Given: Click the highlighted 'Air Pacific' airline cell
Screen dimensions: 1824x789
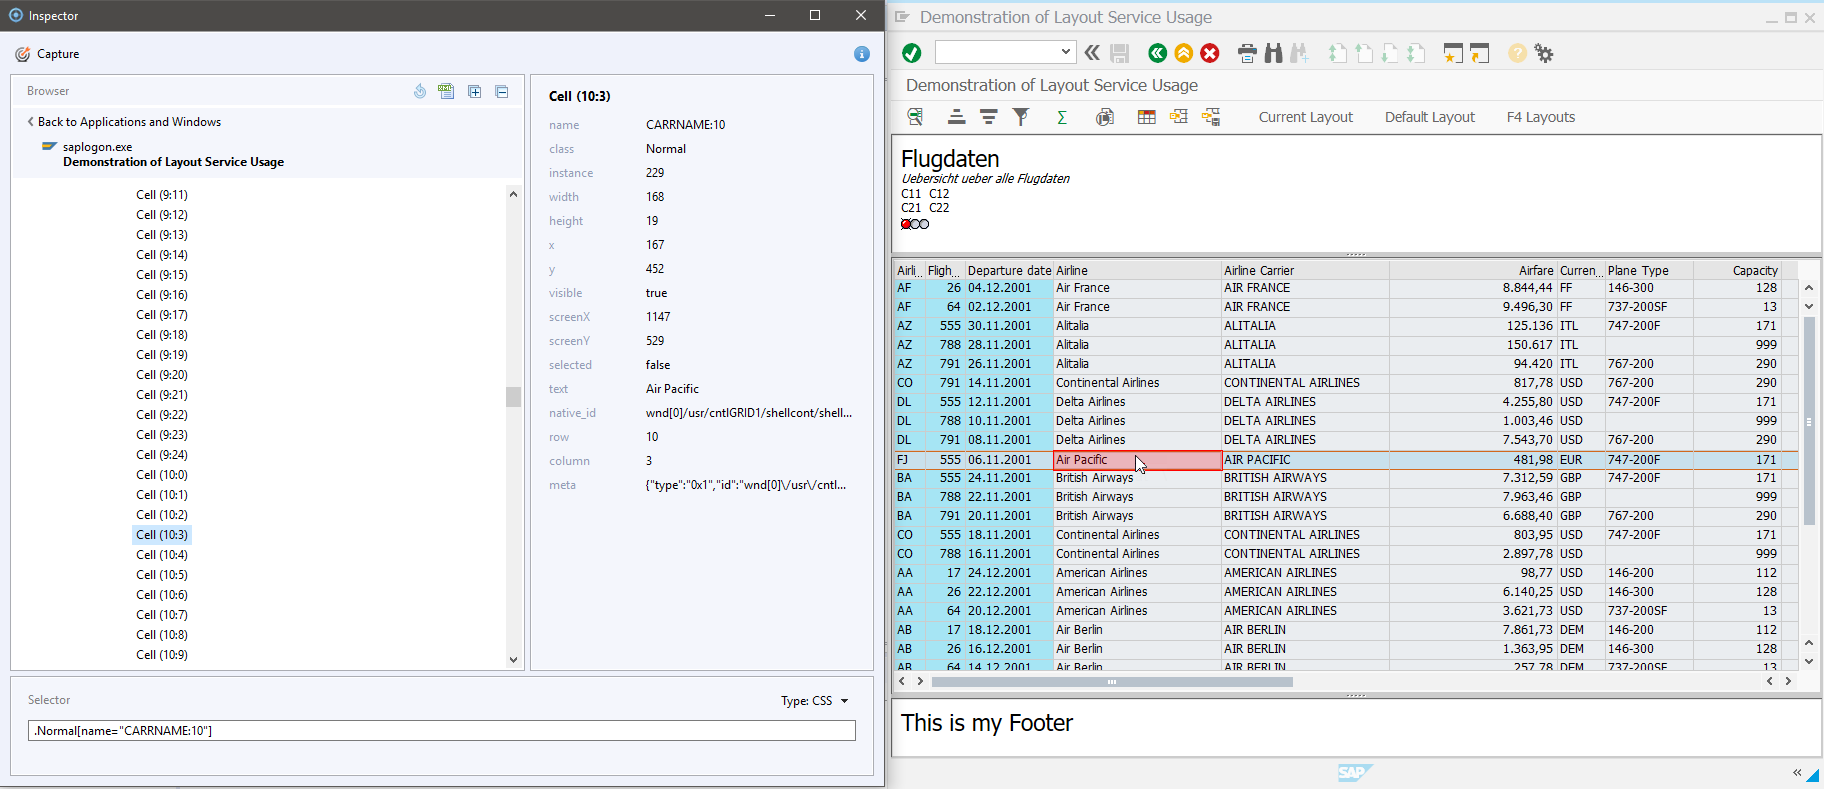Looking at the screenshot, I should coord(1138,460).
